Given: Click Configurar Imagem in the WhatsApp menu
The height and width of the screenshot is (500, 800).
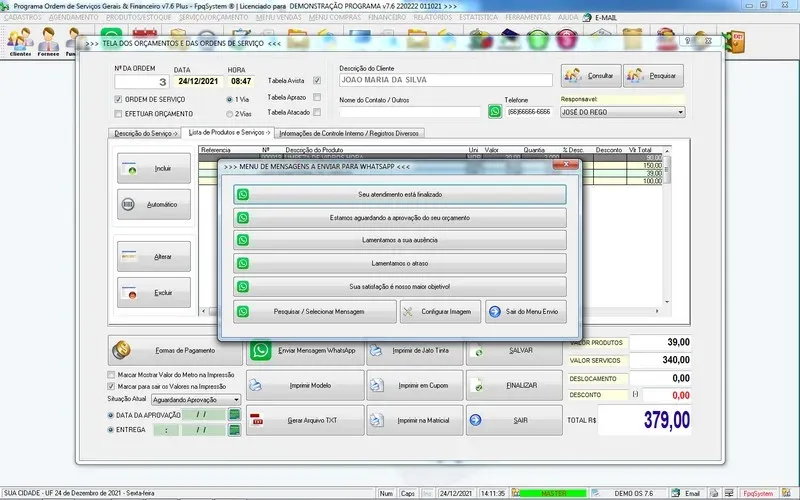Looking at the screenshot, I should coord(441,311).
